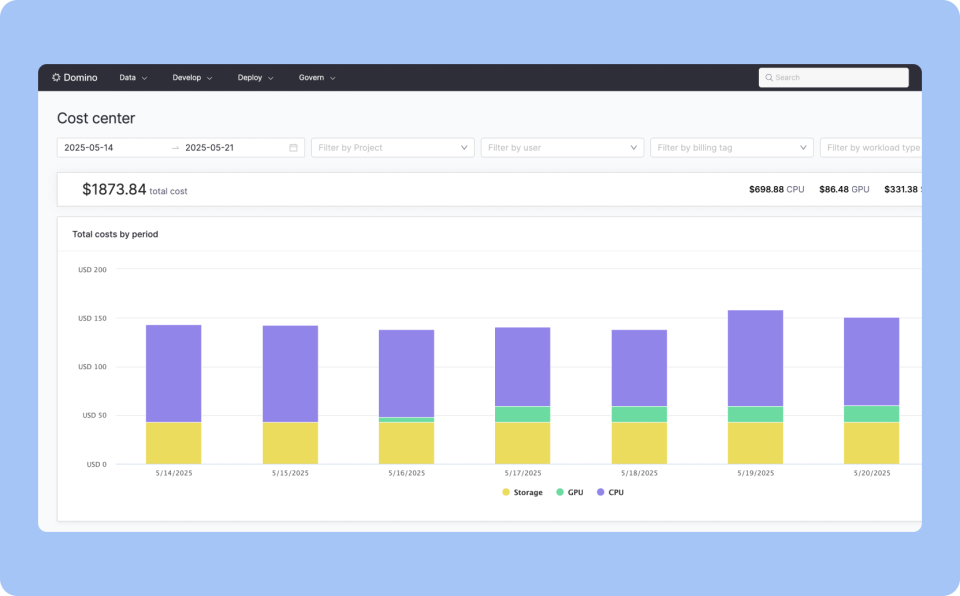Open the Deploy menu
Screen dimensions: 960x596
pyautogui.click(x=255, y=77)
